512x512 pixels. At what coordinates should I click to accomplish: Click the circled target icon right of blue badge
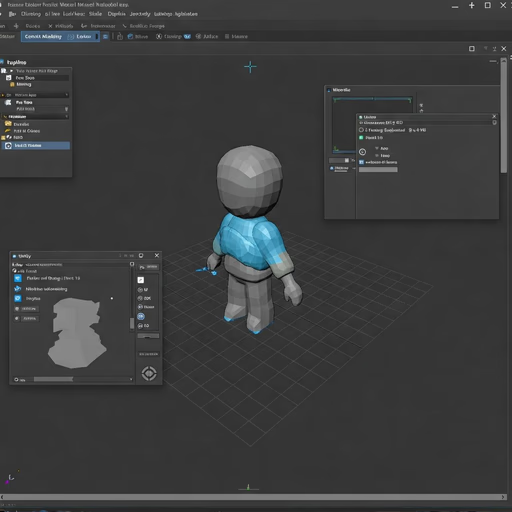[198, 36]
